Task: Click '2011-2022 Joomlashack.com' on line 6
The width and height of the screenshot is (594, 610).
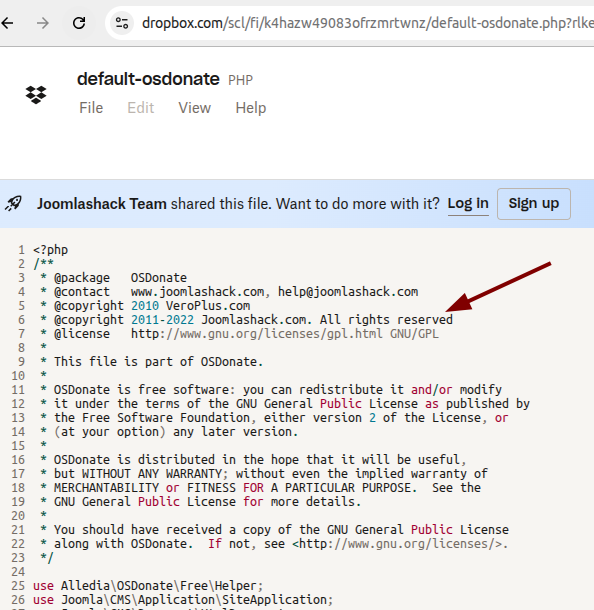Action: pos(222,320)
